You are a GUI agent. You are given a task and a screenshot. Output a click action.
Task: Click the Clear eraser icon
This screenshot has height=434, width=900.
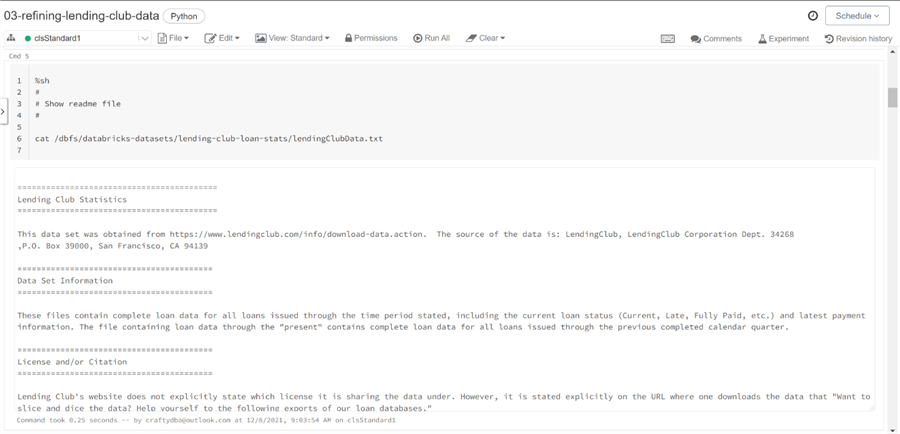click(x=471, y=38)
